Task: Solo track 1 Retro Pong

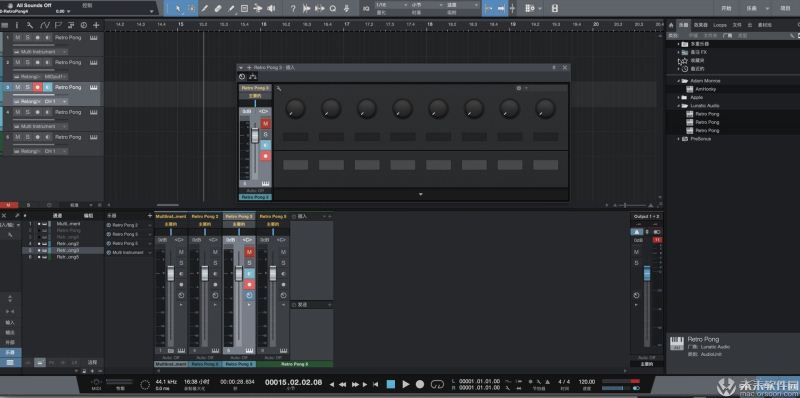Action: pyautogui.click(x=28, y=37)
